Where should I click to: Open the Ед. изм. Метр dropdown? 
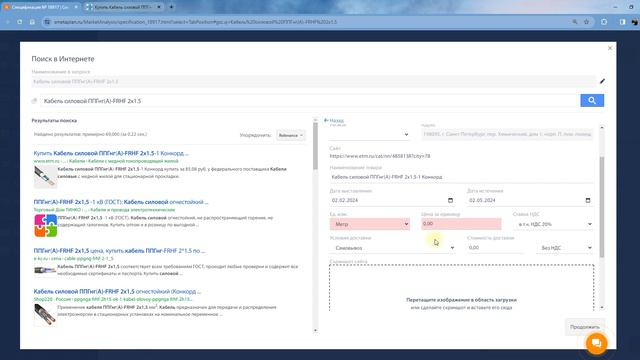pos(370,224)
